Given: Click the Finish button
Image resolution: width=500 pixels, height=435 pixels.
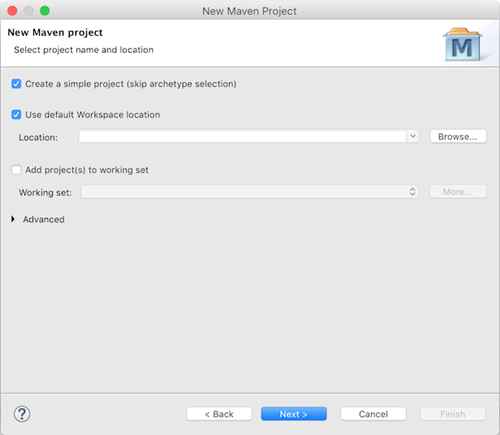Looking at the screenshot, I should [x=453, y=414].
